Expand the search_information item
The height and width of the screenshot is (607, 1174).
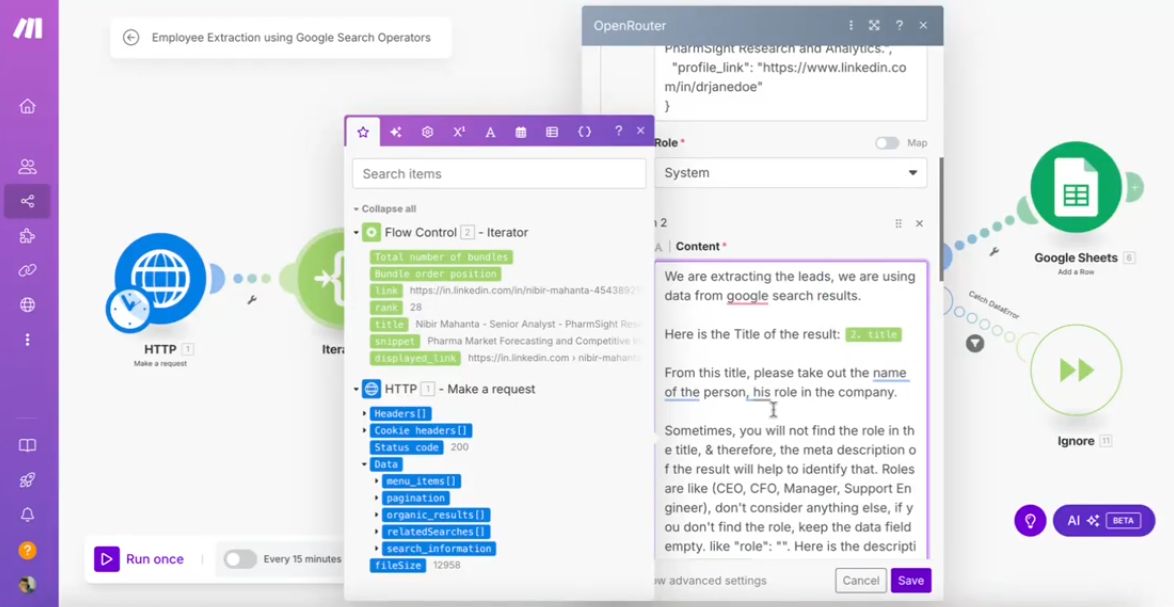[x=377, y=549]
